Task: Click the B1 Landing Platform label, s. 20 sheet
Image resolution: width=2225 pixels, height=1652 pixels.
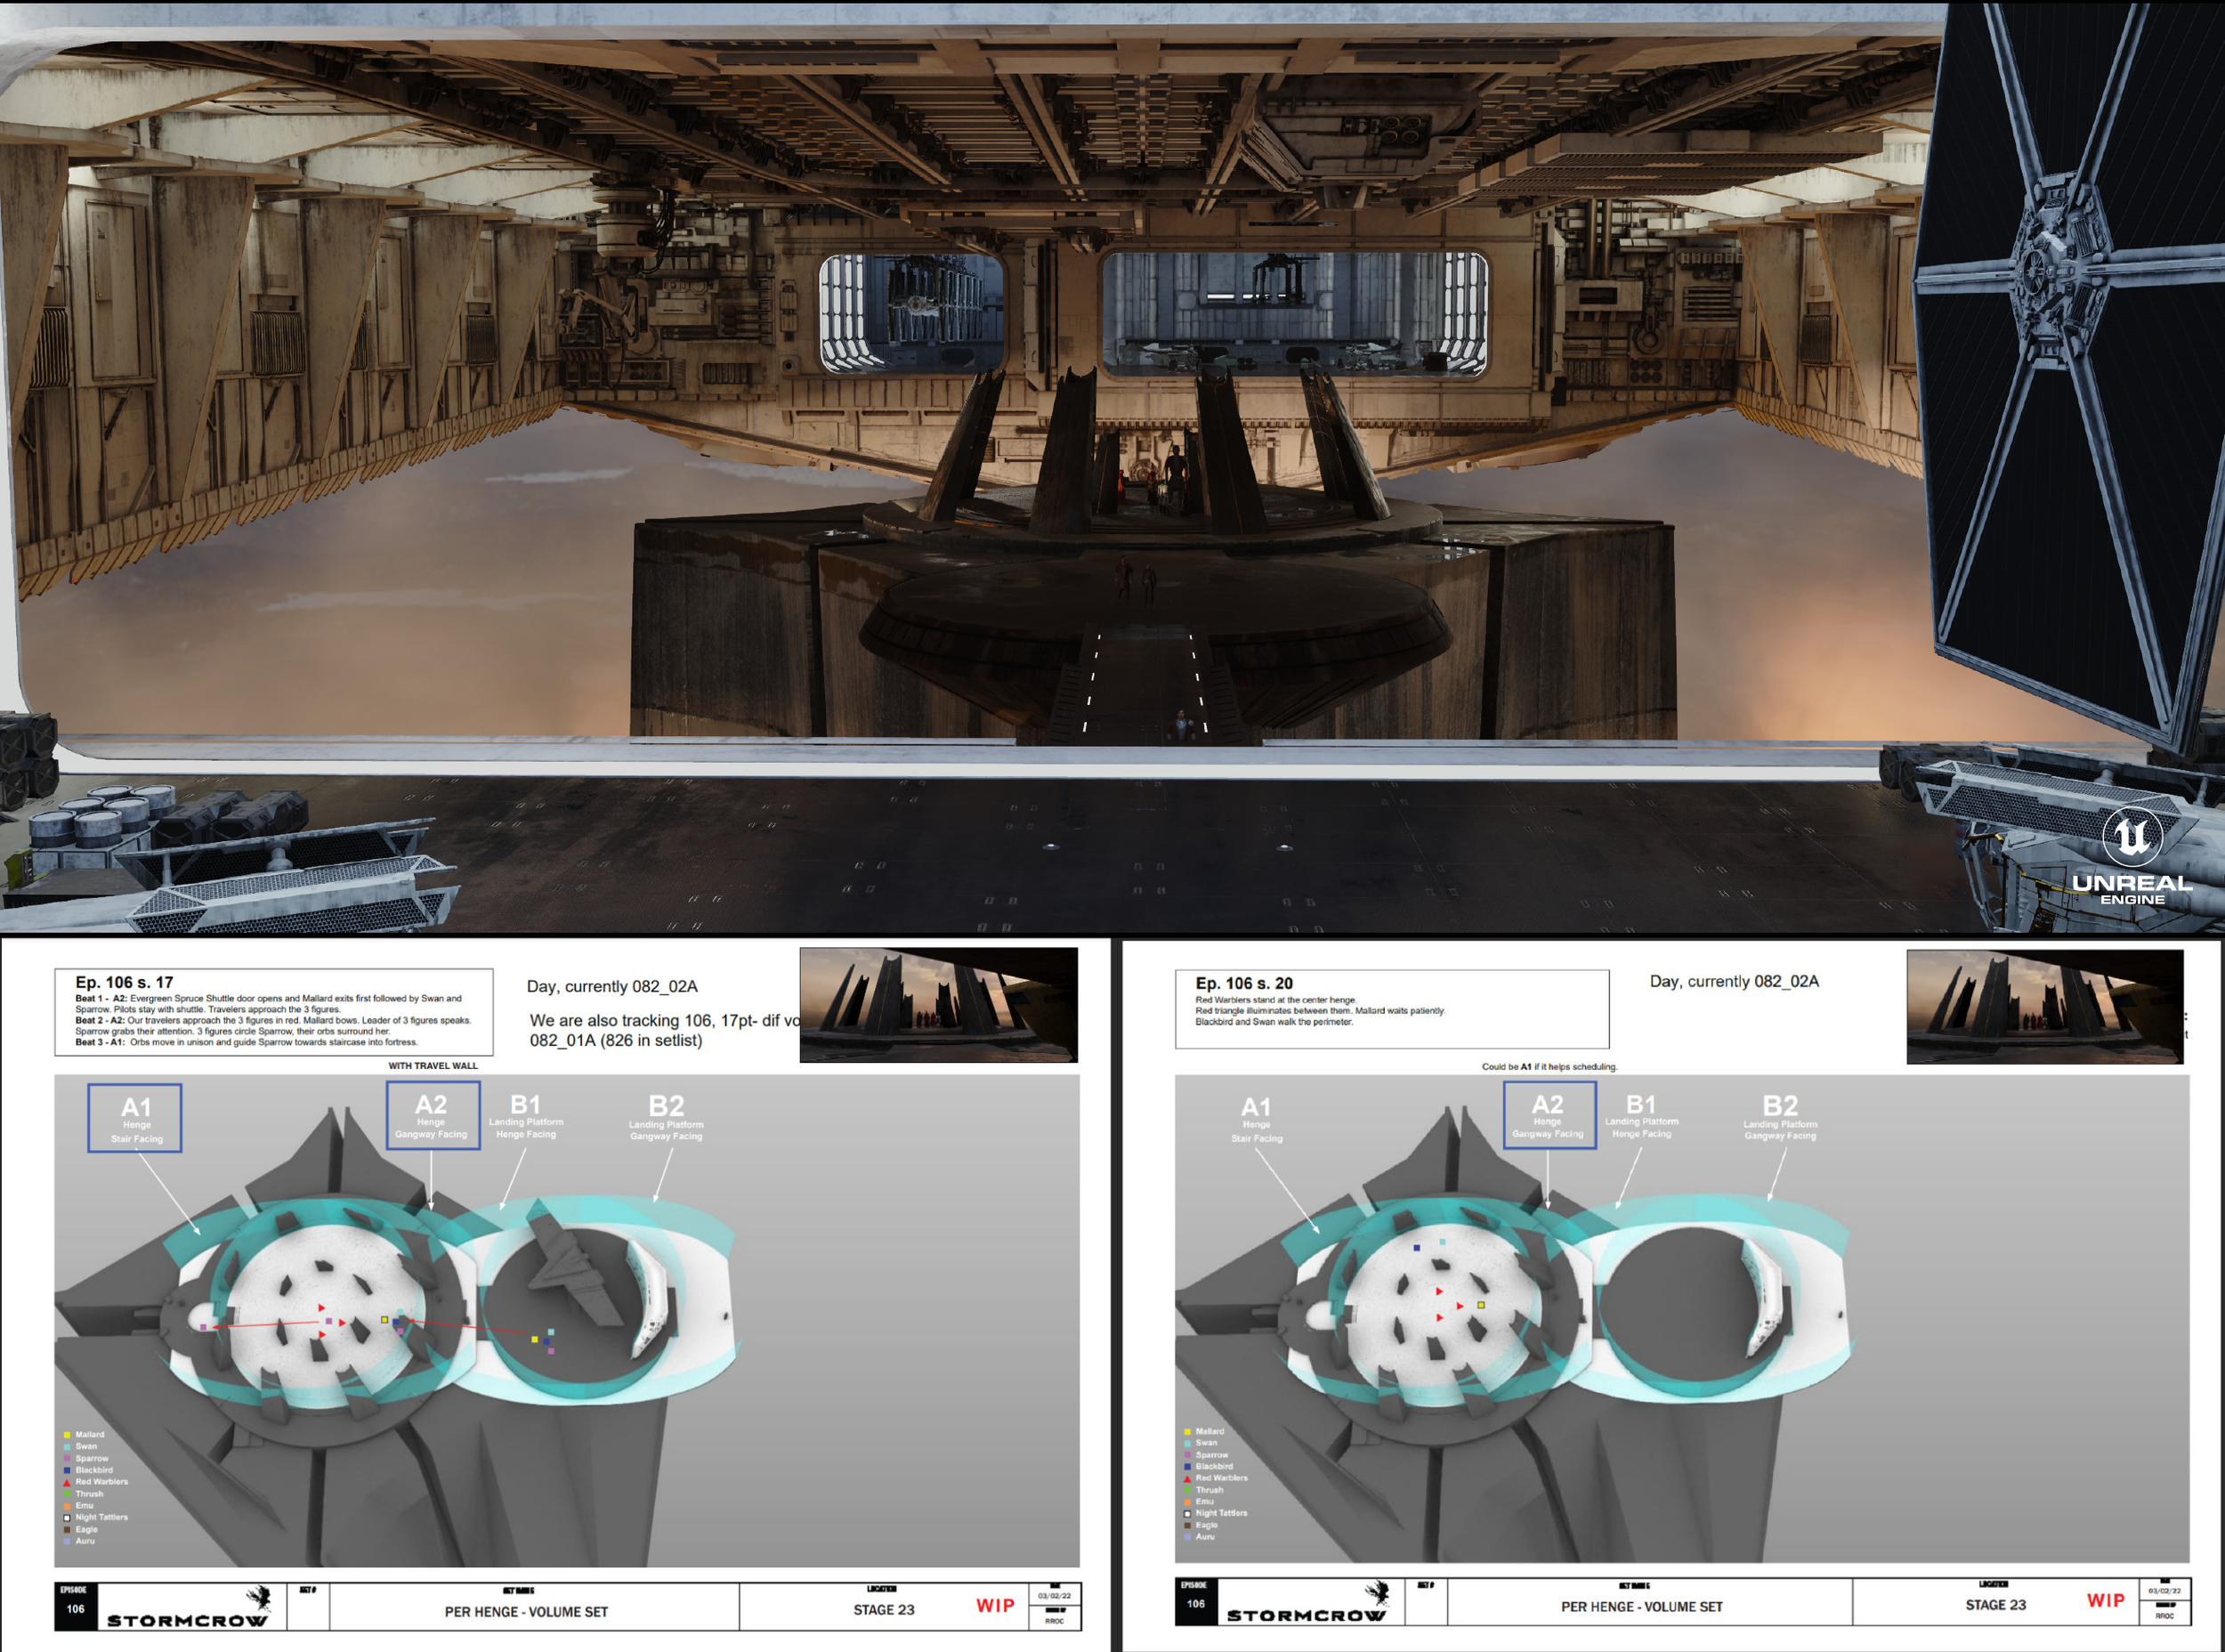Action: click(1641, 1116)
